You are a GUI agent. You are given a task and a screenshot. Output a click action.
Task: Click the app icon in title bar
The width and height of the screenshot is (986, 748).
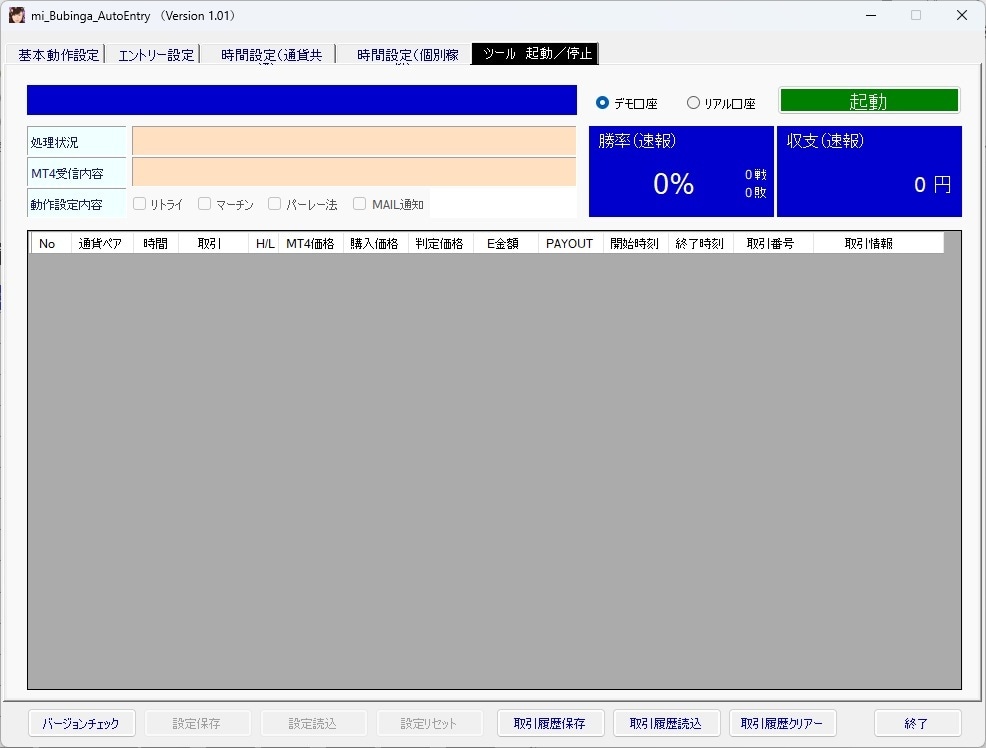17,15
